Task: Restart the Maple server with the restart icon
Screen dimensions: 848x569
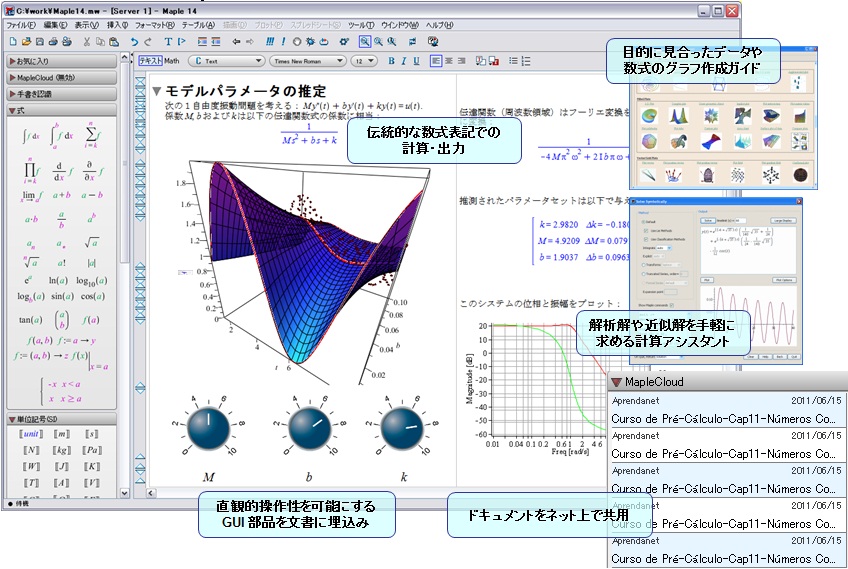Action: 324,42
